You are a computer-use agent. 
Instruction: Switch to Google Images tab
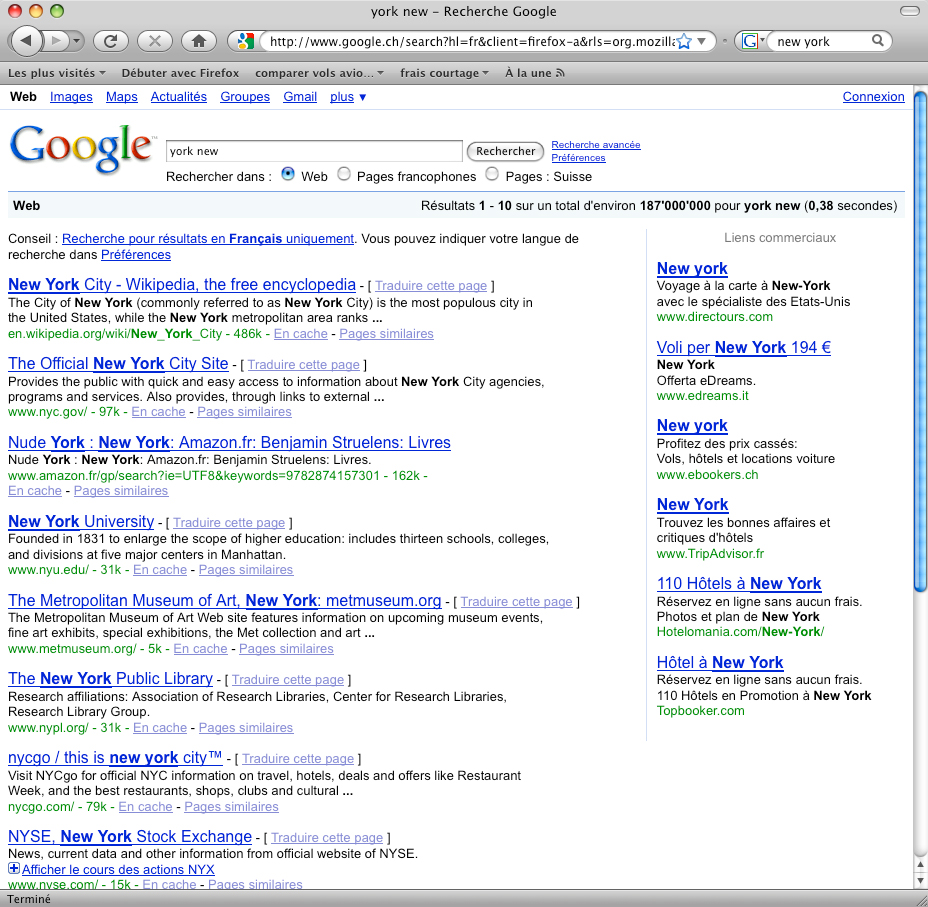pos(71,96)
